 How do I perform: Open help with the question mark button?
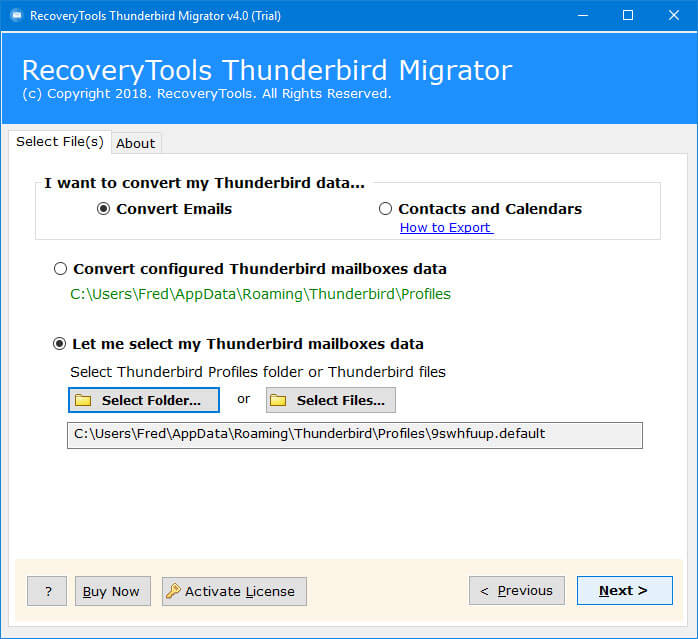pos(47,591)
